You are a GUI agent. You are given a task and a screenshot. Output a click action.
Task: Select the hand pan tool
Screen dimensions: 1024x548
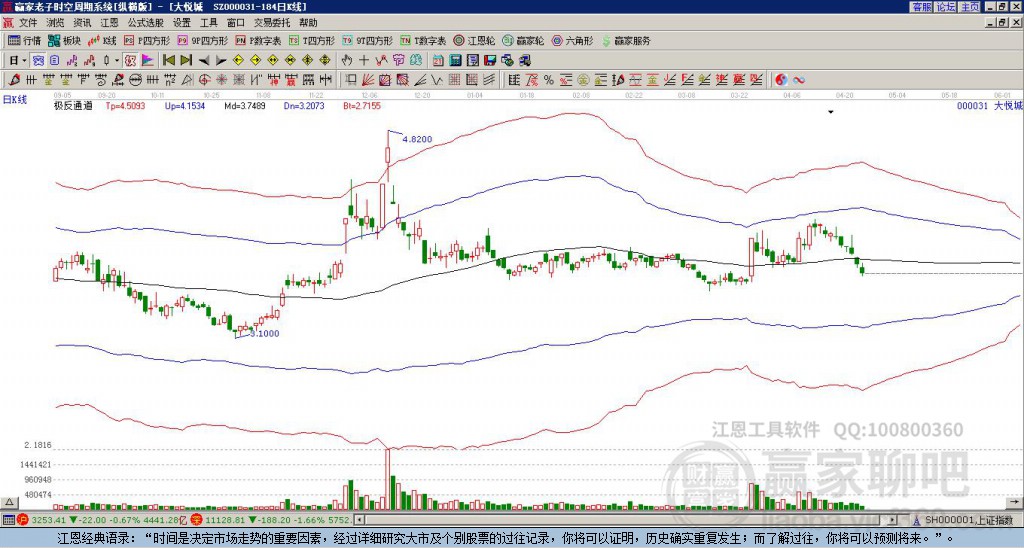347,61
